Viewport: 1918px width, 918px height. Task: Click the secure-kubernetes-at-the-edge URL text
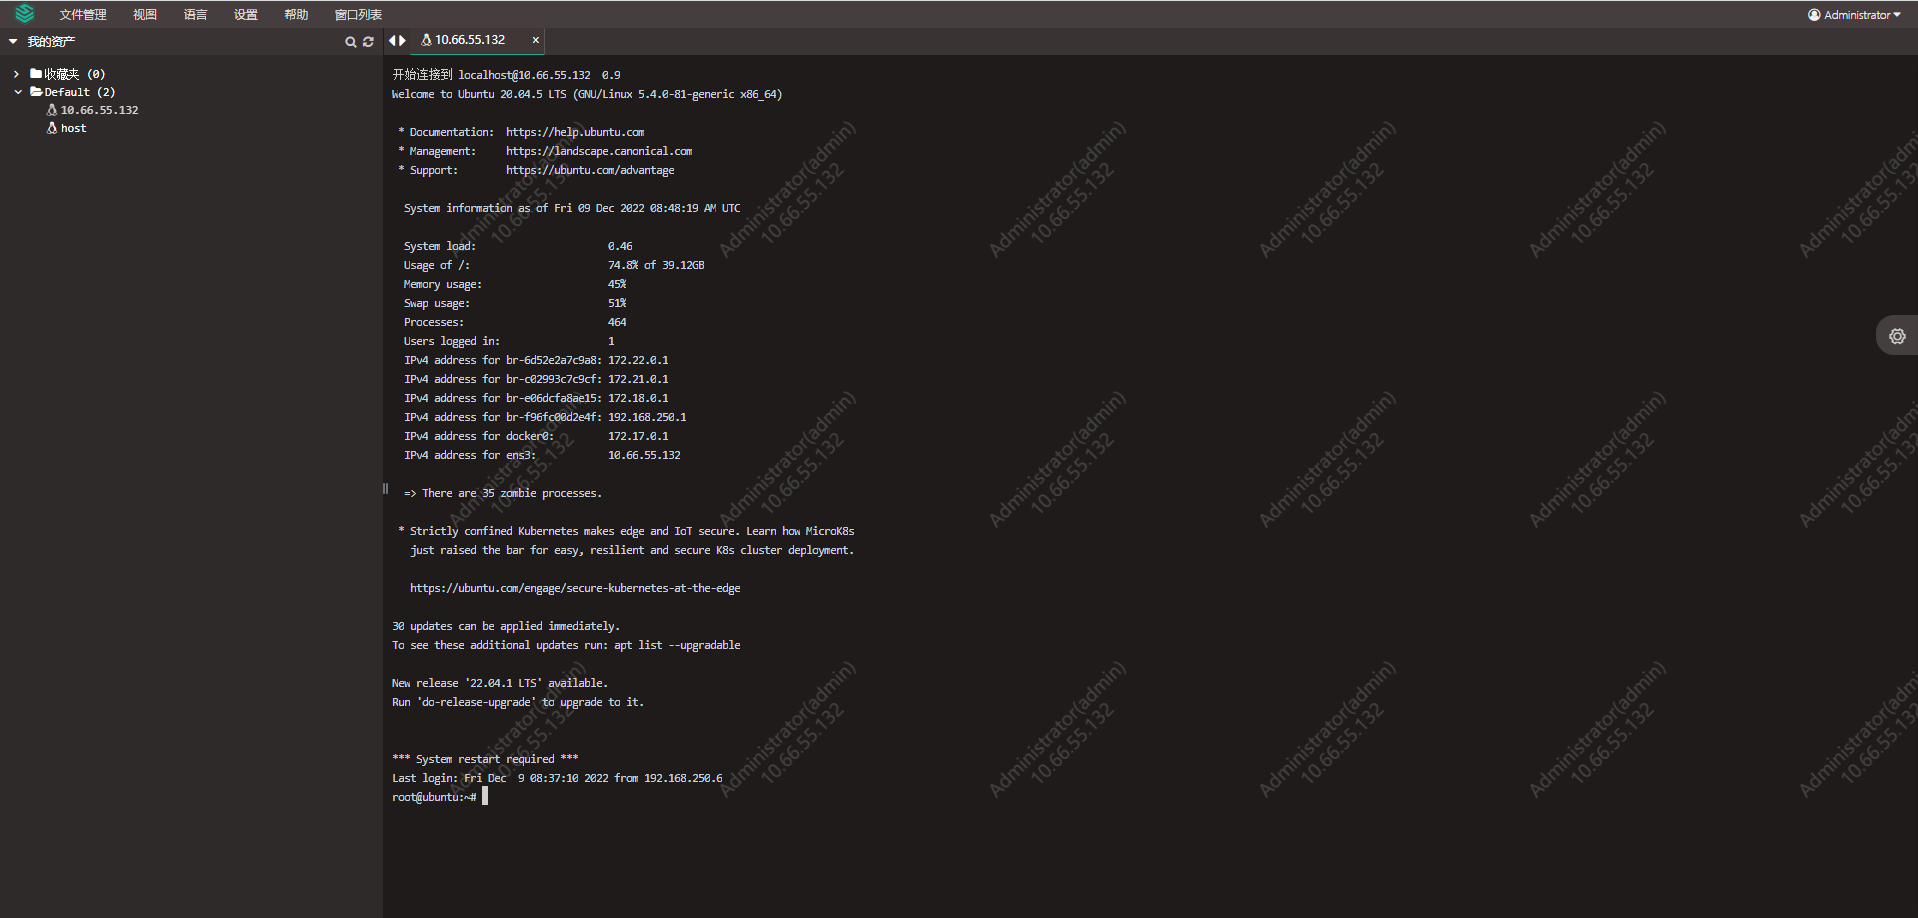click(x=575, y=588)
